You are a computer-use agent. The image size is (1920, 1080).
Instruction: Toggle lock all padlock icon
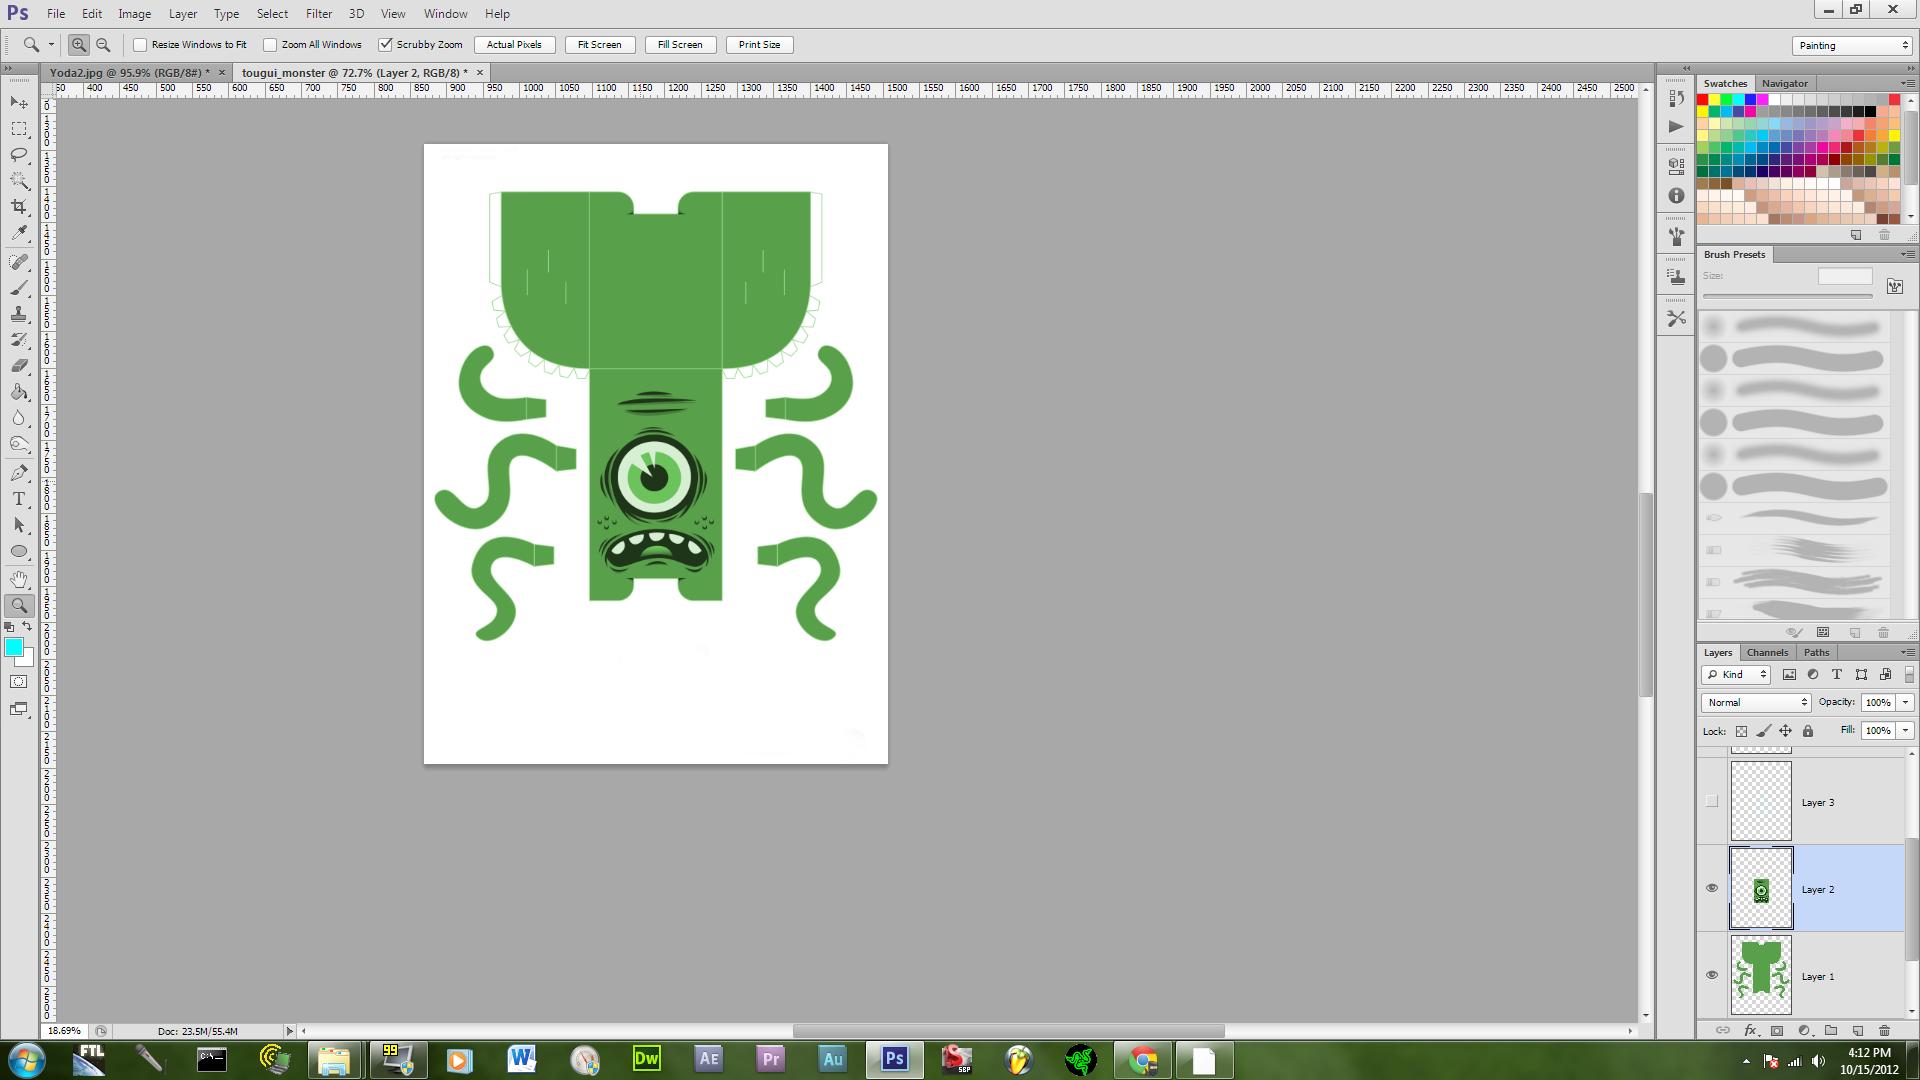1808,731
